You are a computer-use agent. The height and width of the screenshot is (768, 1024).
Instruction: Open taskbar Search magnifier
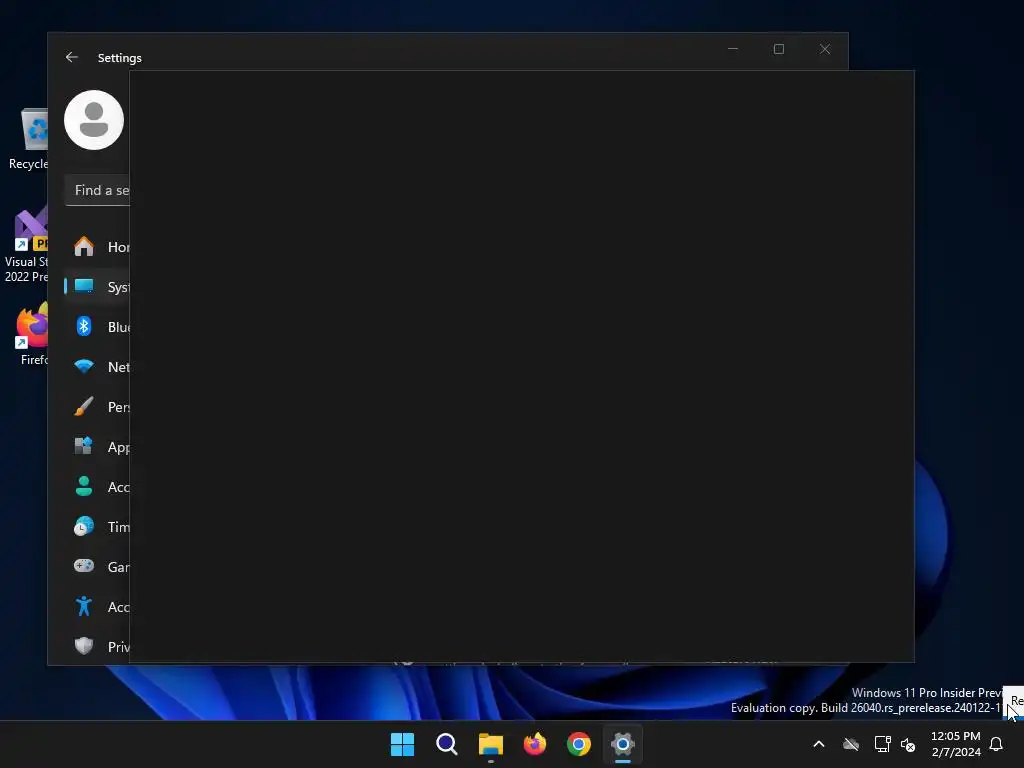(x=447, y=744)
